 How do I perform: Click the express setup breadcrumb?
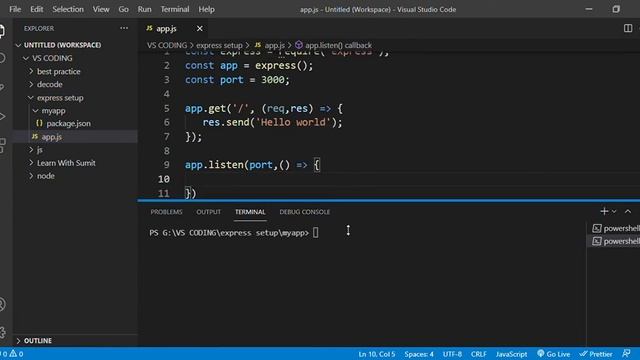click(219, 45)
